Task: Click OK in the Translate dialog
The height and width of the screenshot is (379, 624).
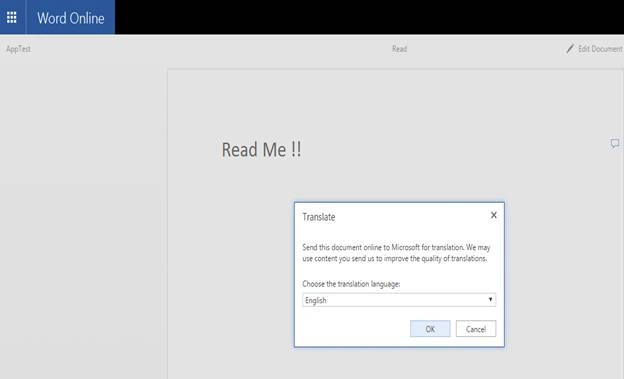Action: pyautogui.click(x=430, y=329)
